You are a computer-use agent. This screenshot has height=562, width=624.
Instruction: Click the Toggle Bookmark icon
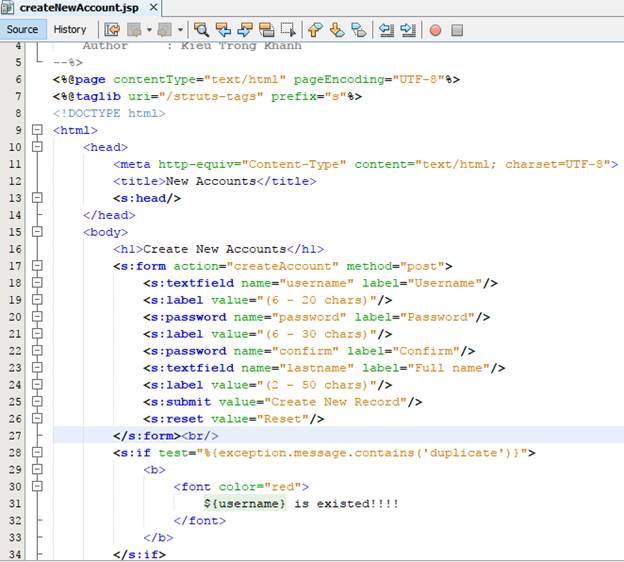click(x=359, y=30)
